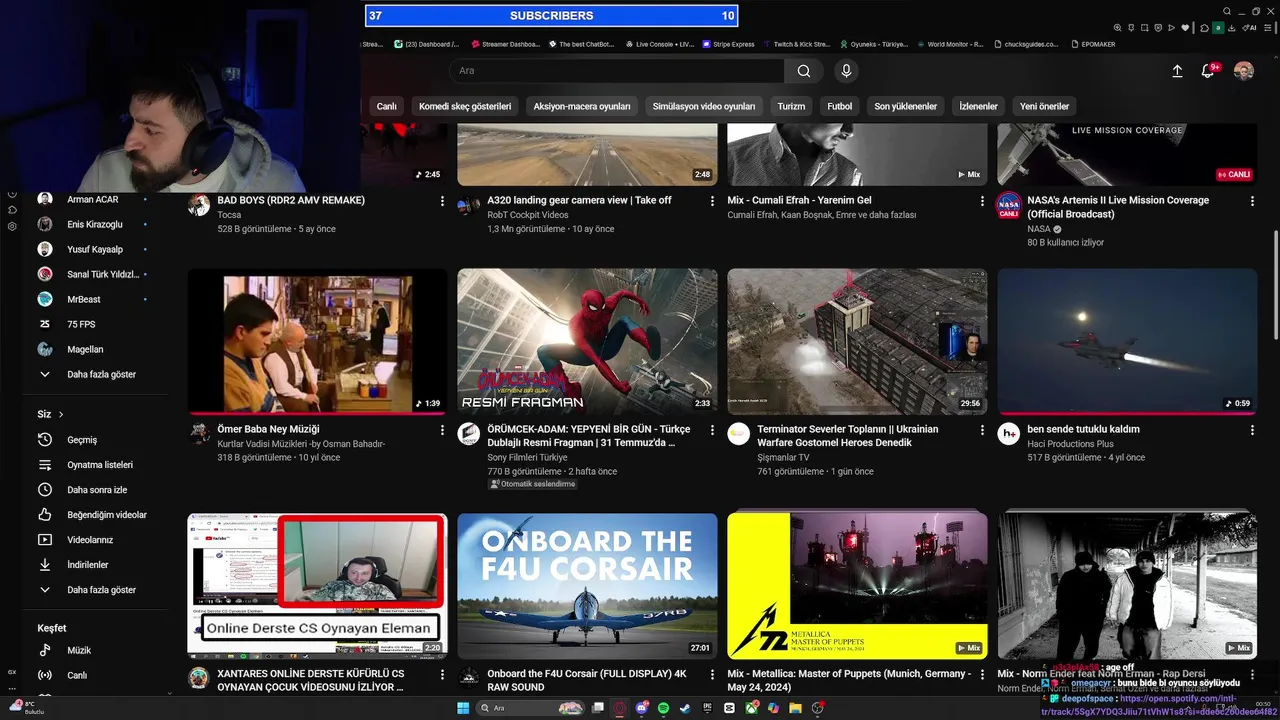Screen dimensions: 1280x720
Task: Open Sony Filmleri Türkiye channel avatar
Action: pos(468,433)
